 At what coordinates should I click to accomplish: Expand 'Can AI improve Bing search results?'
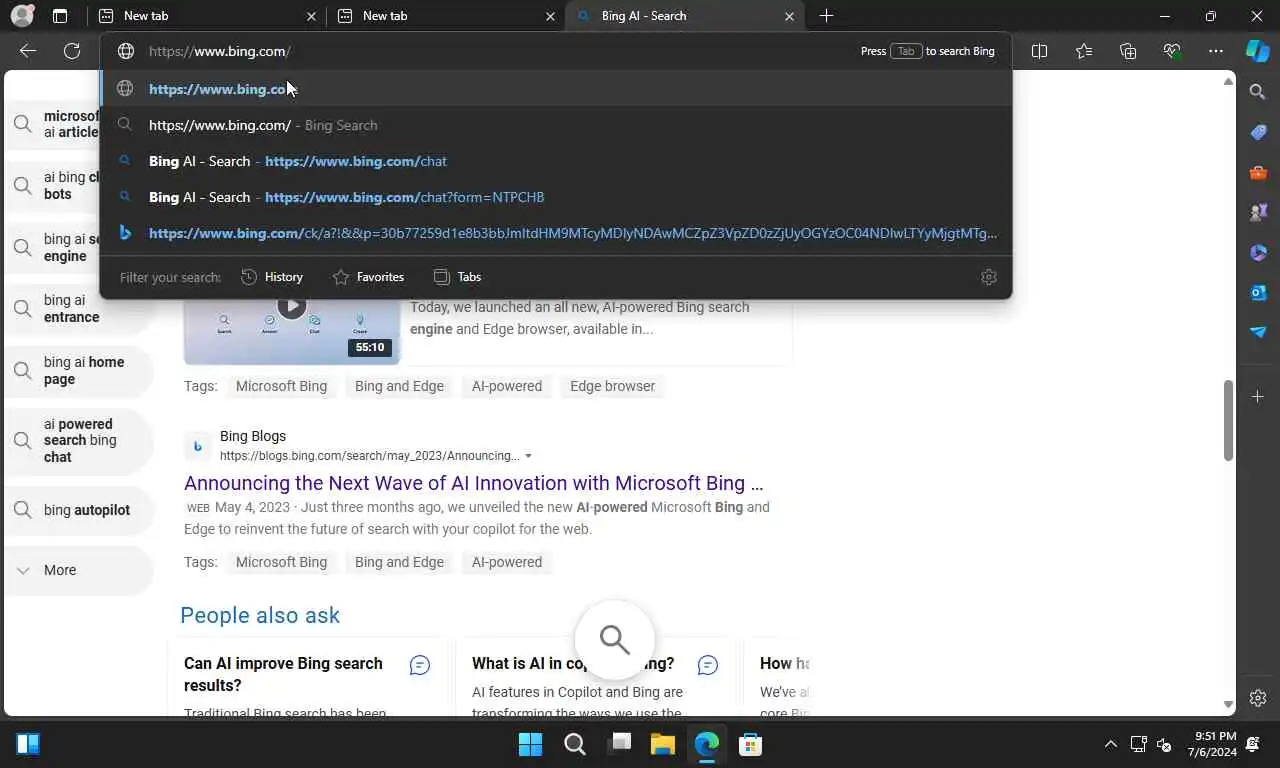[x=307, y=675]
